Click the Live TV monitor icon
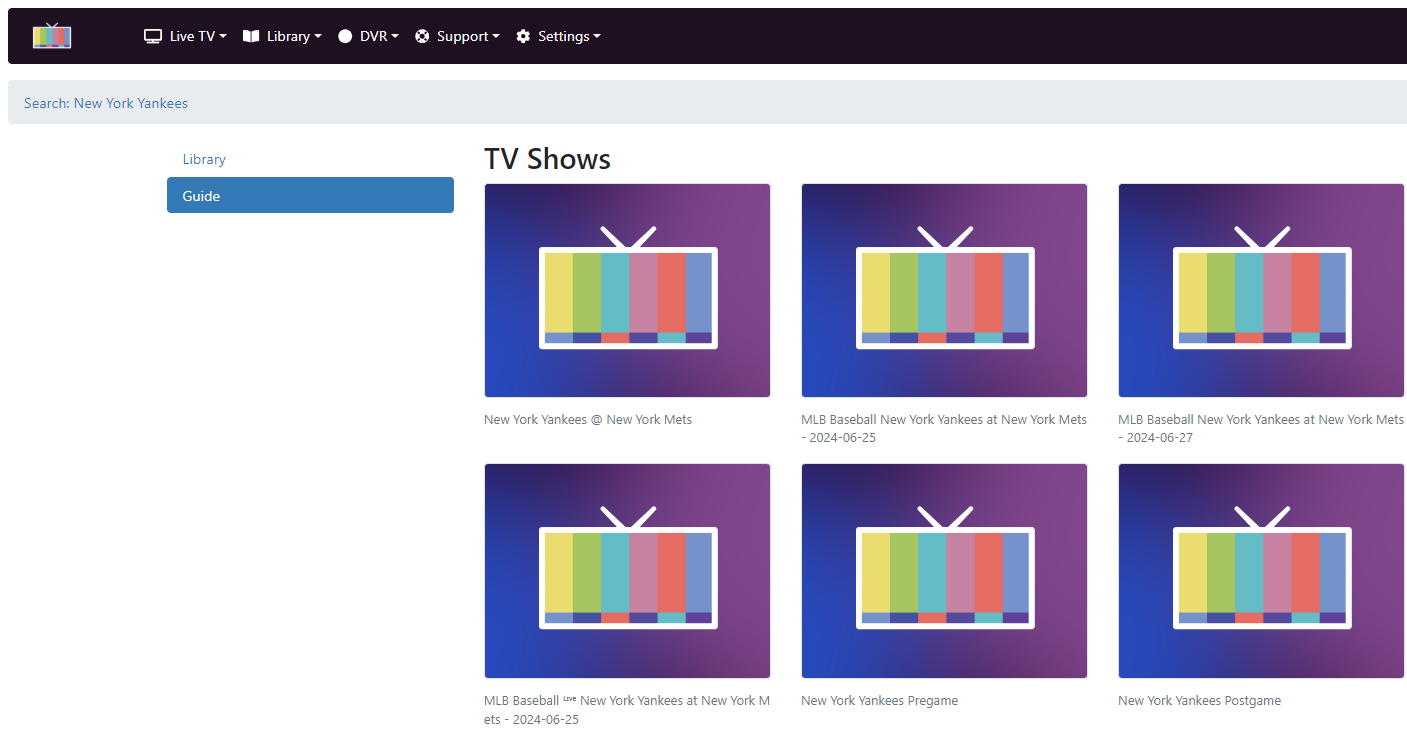Viewport: 1407px width, 730px height. (153, 36)
